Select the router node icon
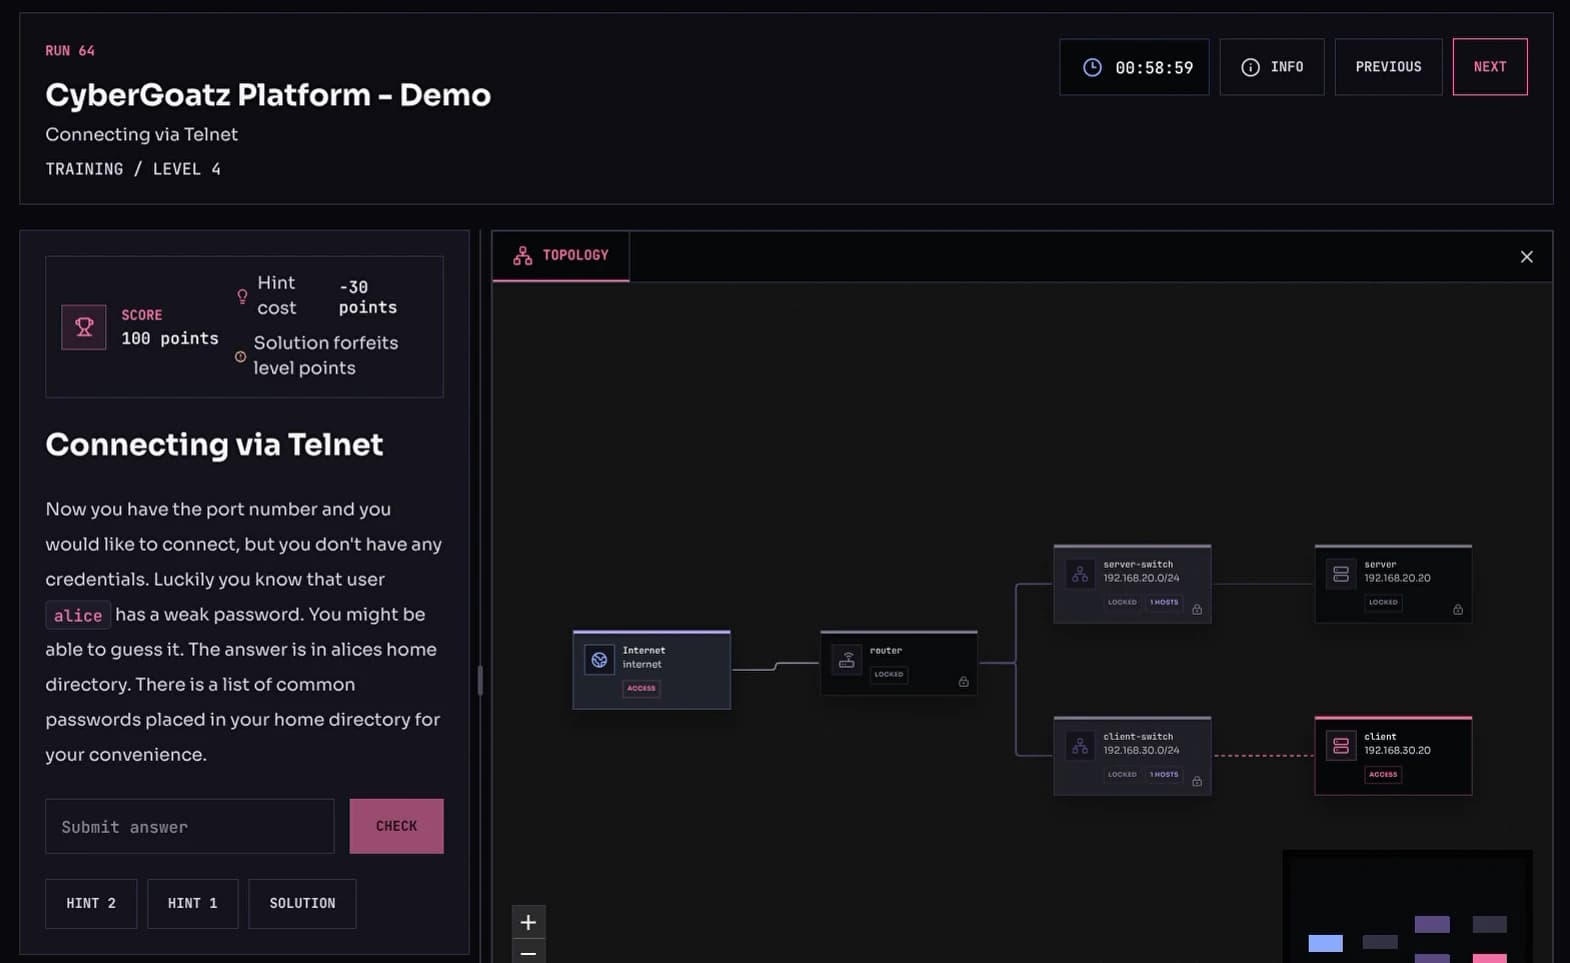 [847, 660]
